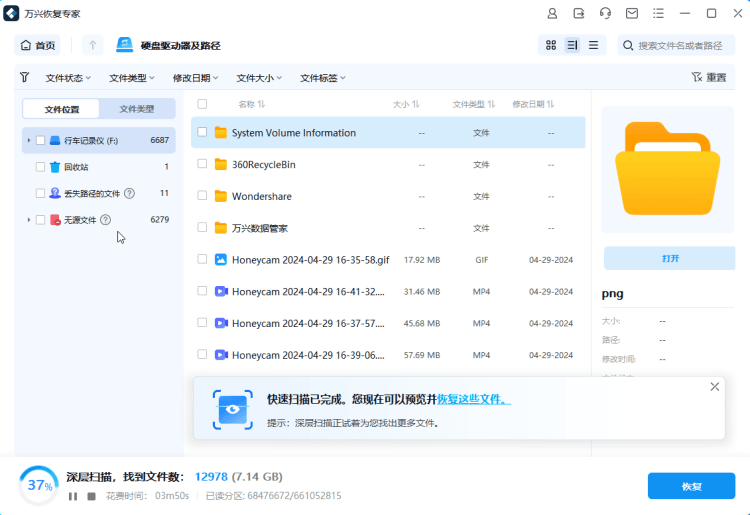Switch to detail preview view
This screenshot has height=515, width=750.
[x=572, y=45]
